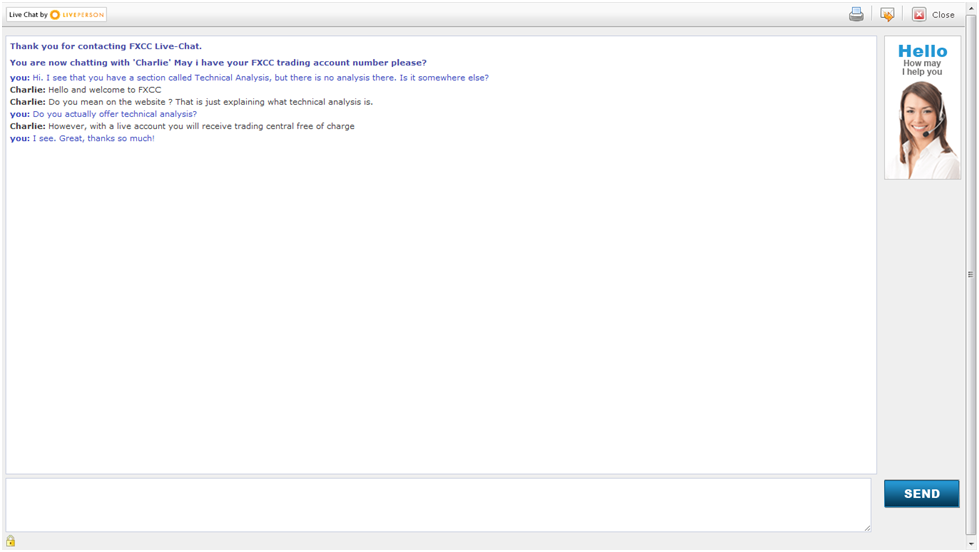Click the 'I see. Great, thanks so much!' message
Image resolution: width=979 pixels, height=552 pixels.
point(82,139)
